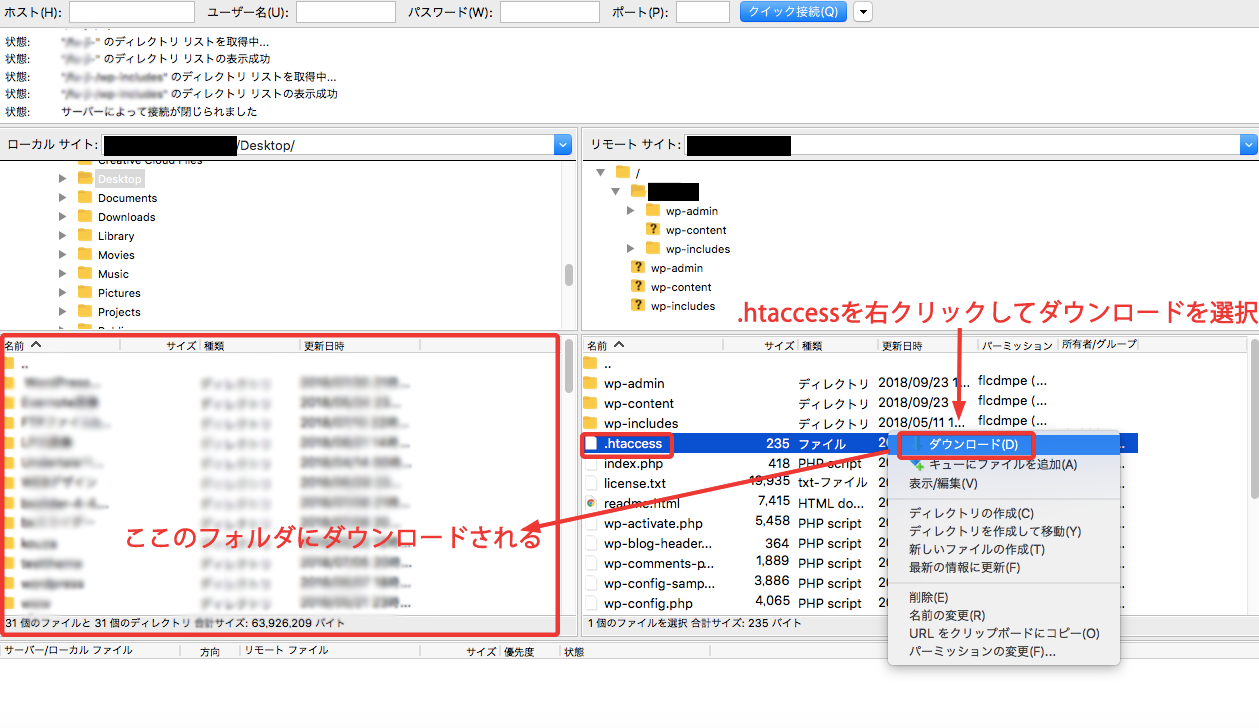Select パーミッションの変更(F) in context menu
The width and height of the screenshot is (1259, 728).
982,651
